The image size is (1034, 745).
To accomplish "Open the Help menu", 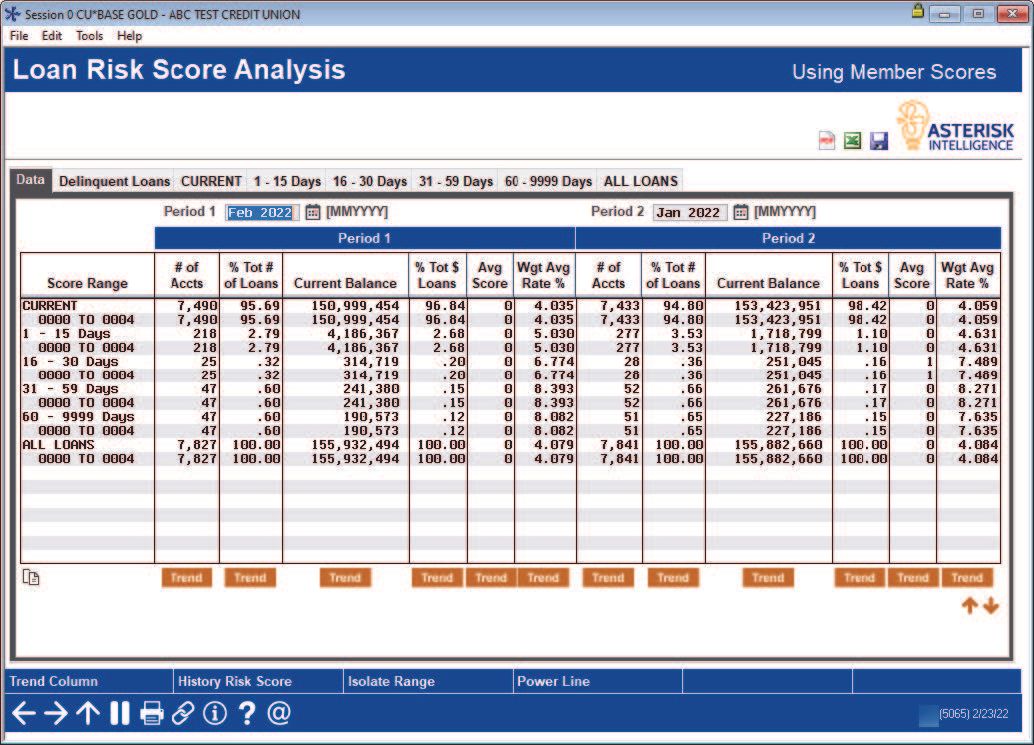I will tap(129, 36).
